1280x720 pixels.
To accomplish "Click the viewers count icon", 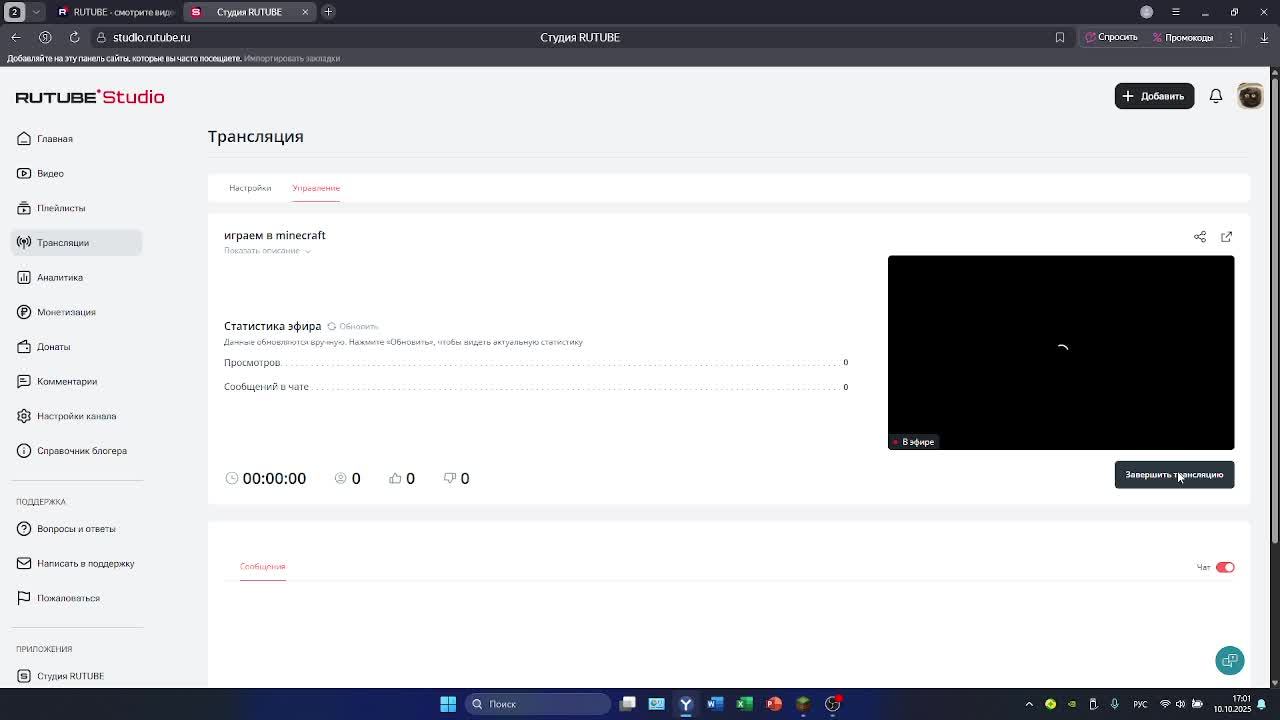I will point(340,479).
